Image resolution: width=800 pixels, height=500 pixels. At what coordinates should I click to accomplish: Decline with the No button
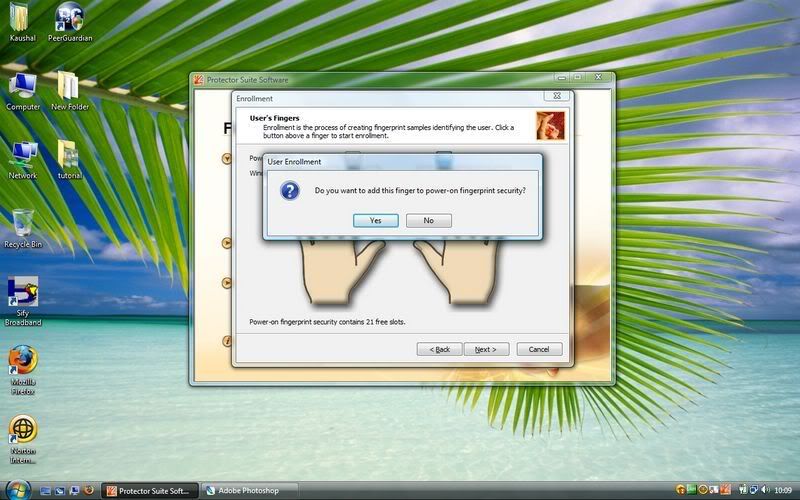[x=429, y=220]
